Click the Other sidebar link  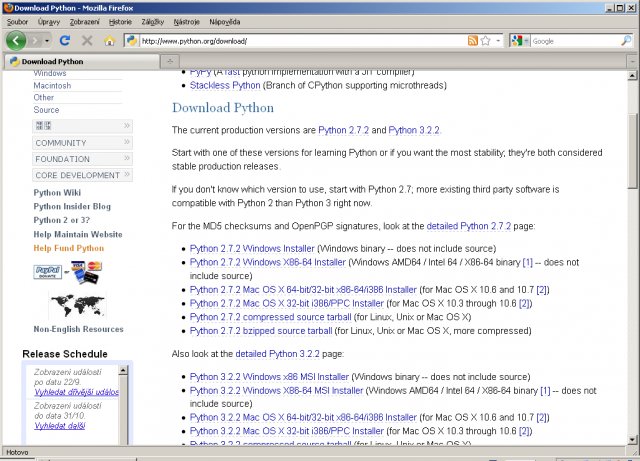point(44,97)
